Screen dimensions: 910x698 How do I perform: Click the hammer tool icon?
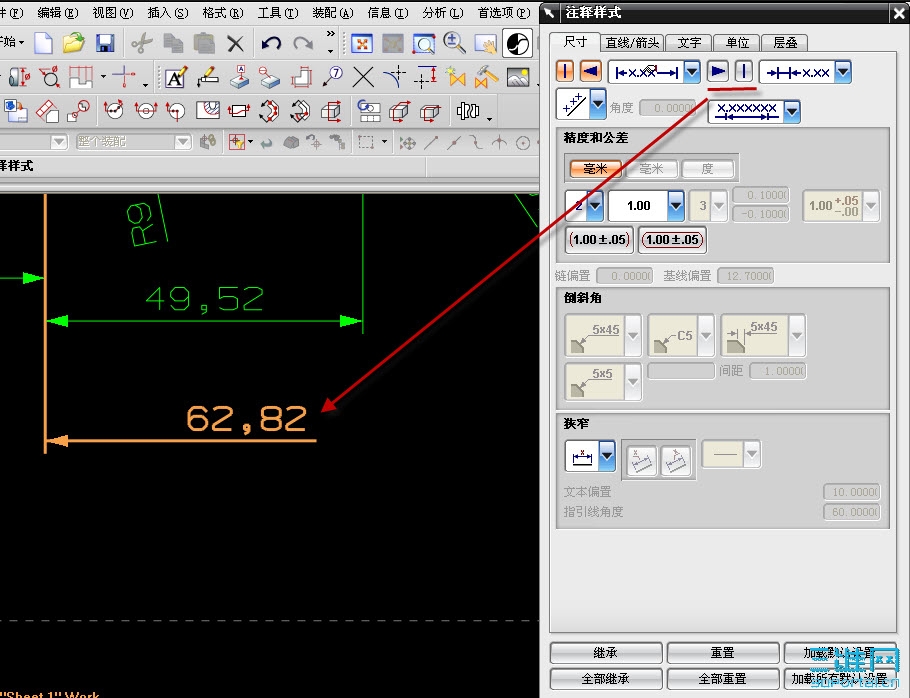click(x=486, y=77)
